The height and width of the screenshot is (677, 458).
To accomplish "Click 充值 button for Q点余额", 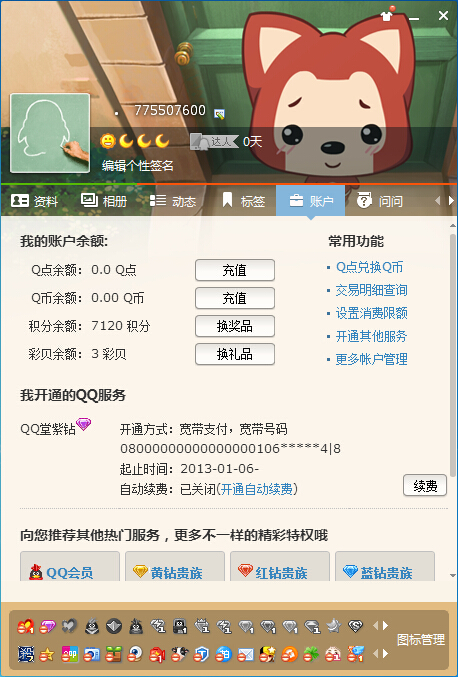I will click(235, 270).
